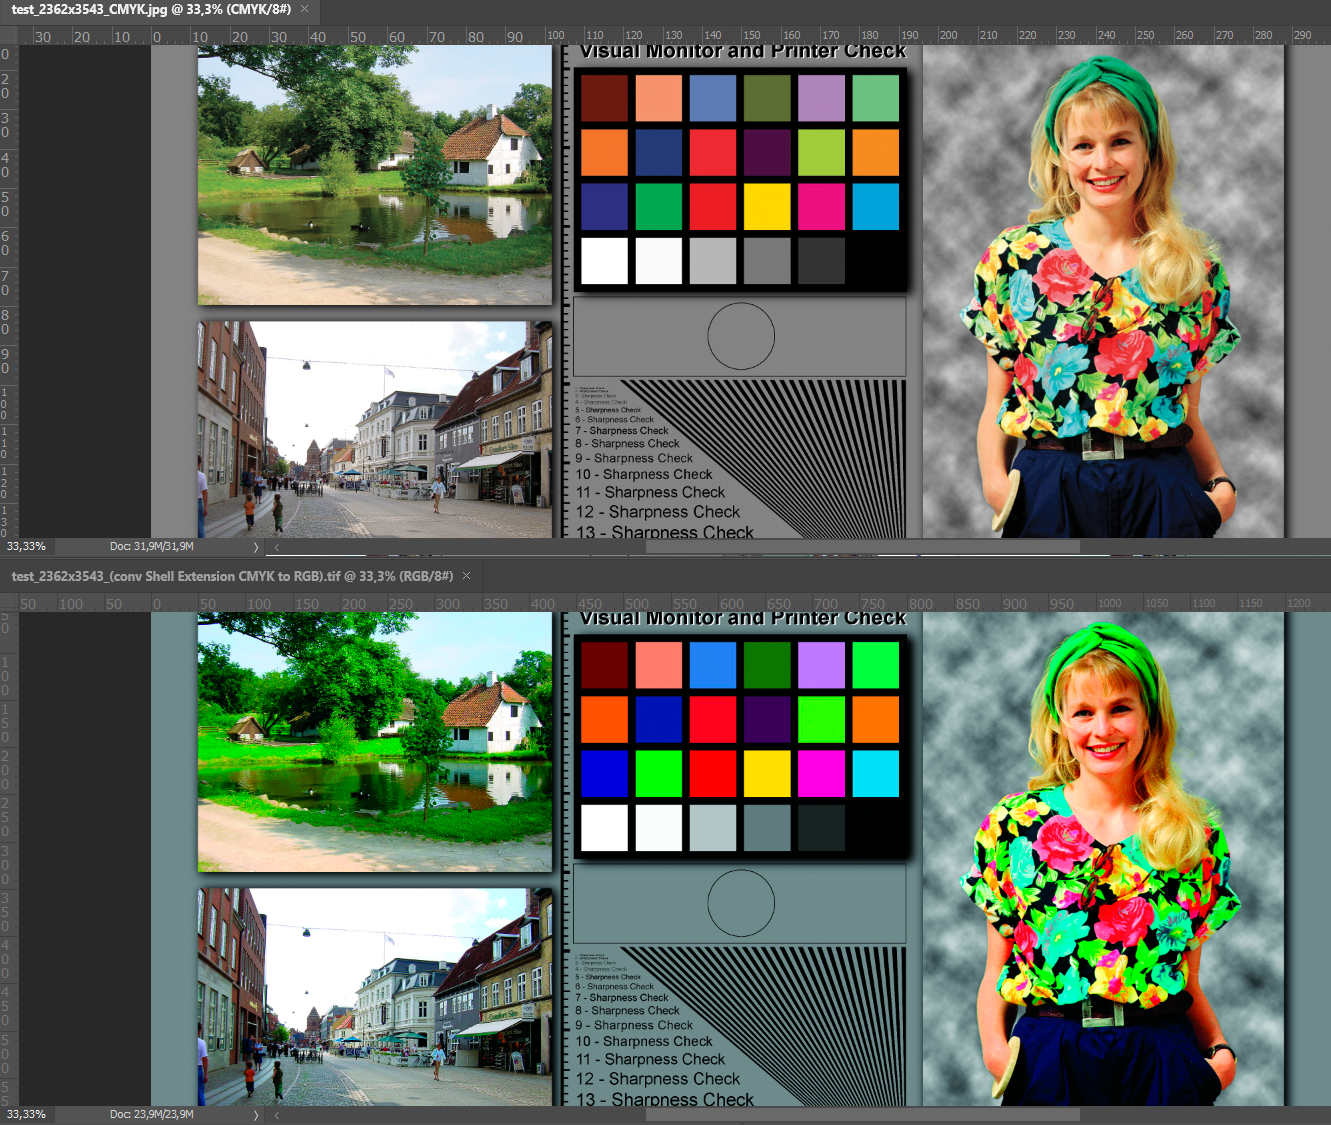Click the horizontal scrollbar thumb of the CMYK document
The width and height of the screenshot is (1331, 1125).
pos(860,547)
